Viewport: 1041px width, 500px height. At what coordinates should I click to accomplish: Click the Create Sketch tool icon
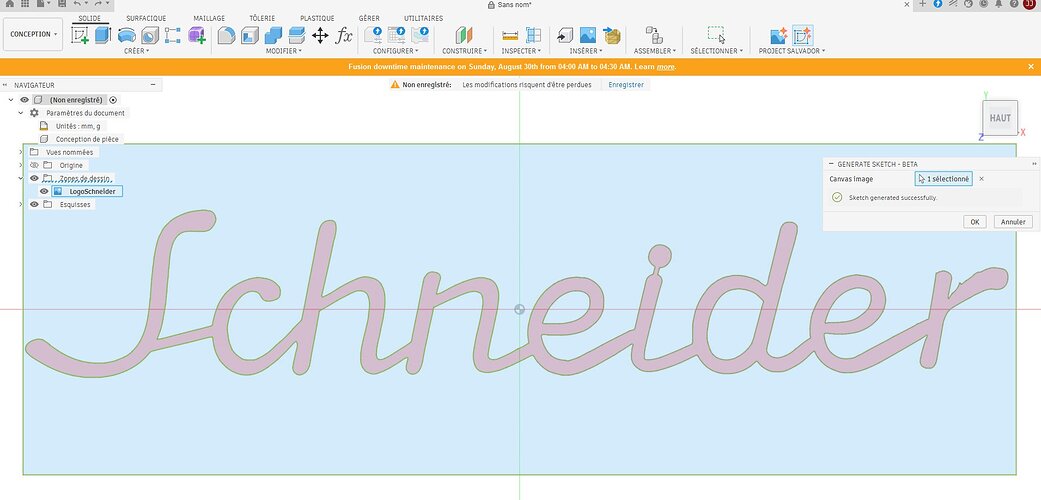[80, 35]
